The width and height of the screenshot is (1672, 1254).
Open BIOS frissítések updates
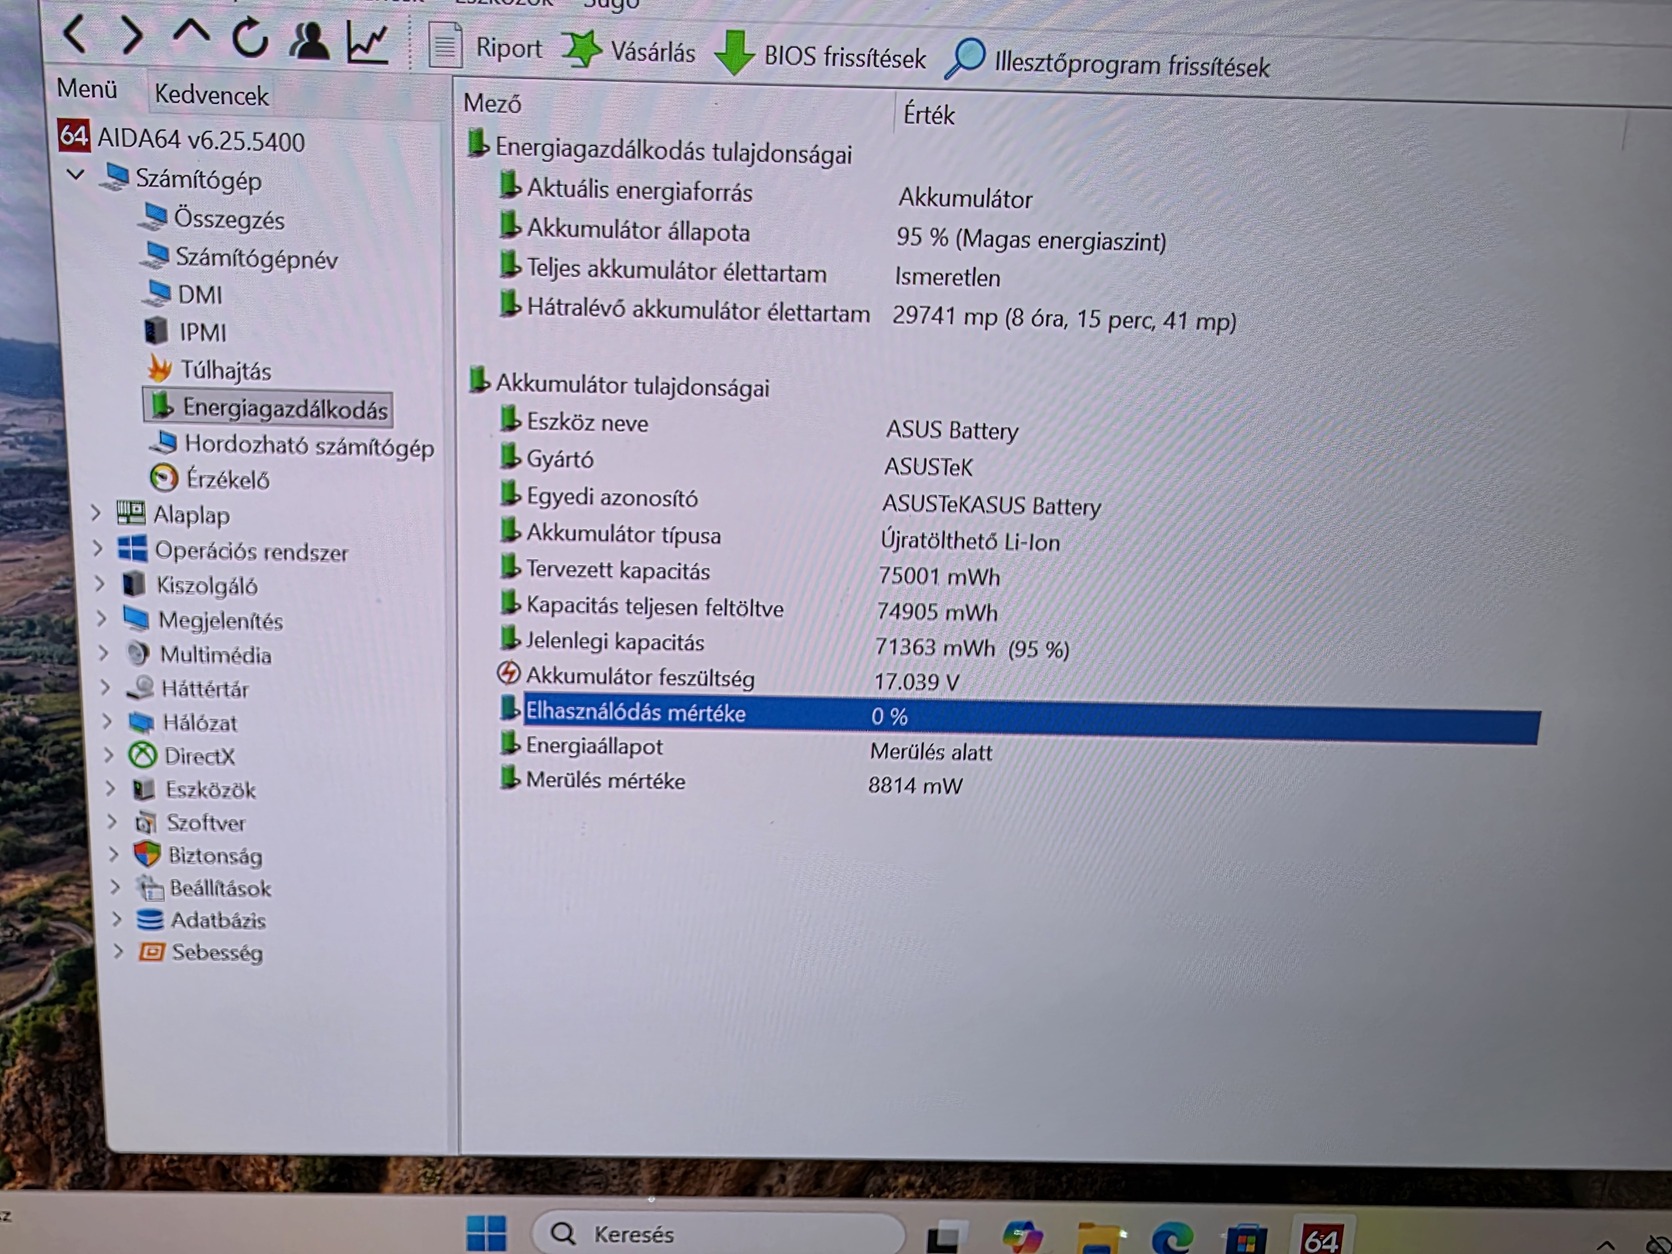click(x=821, y=56)
